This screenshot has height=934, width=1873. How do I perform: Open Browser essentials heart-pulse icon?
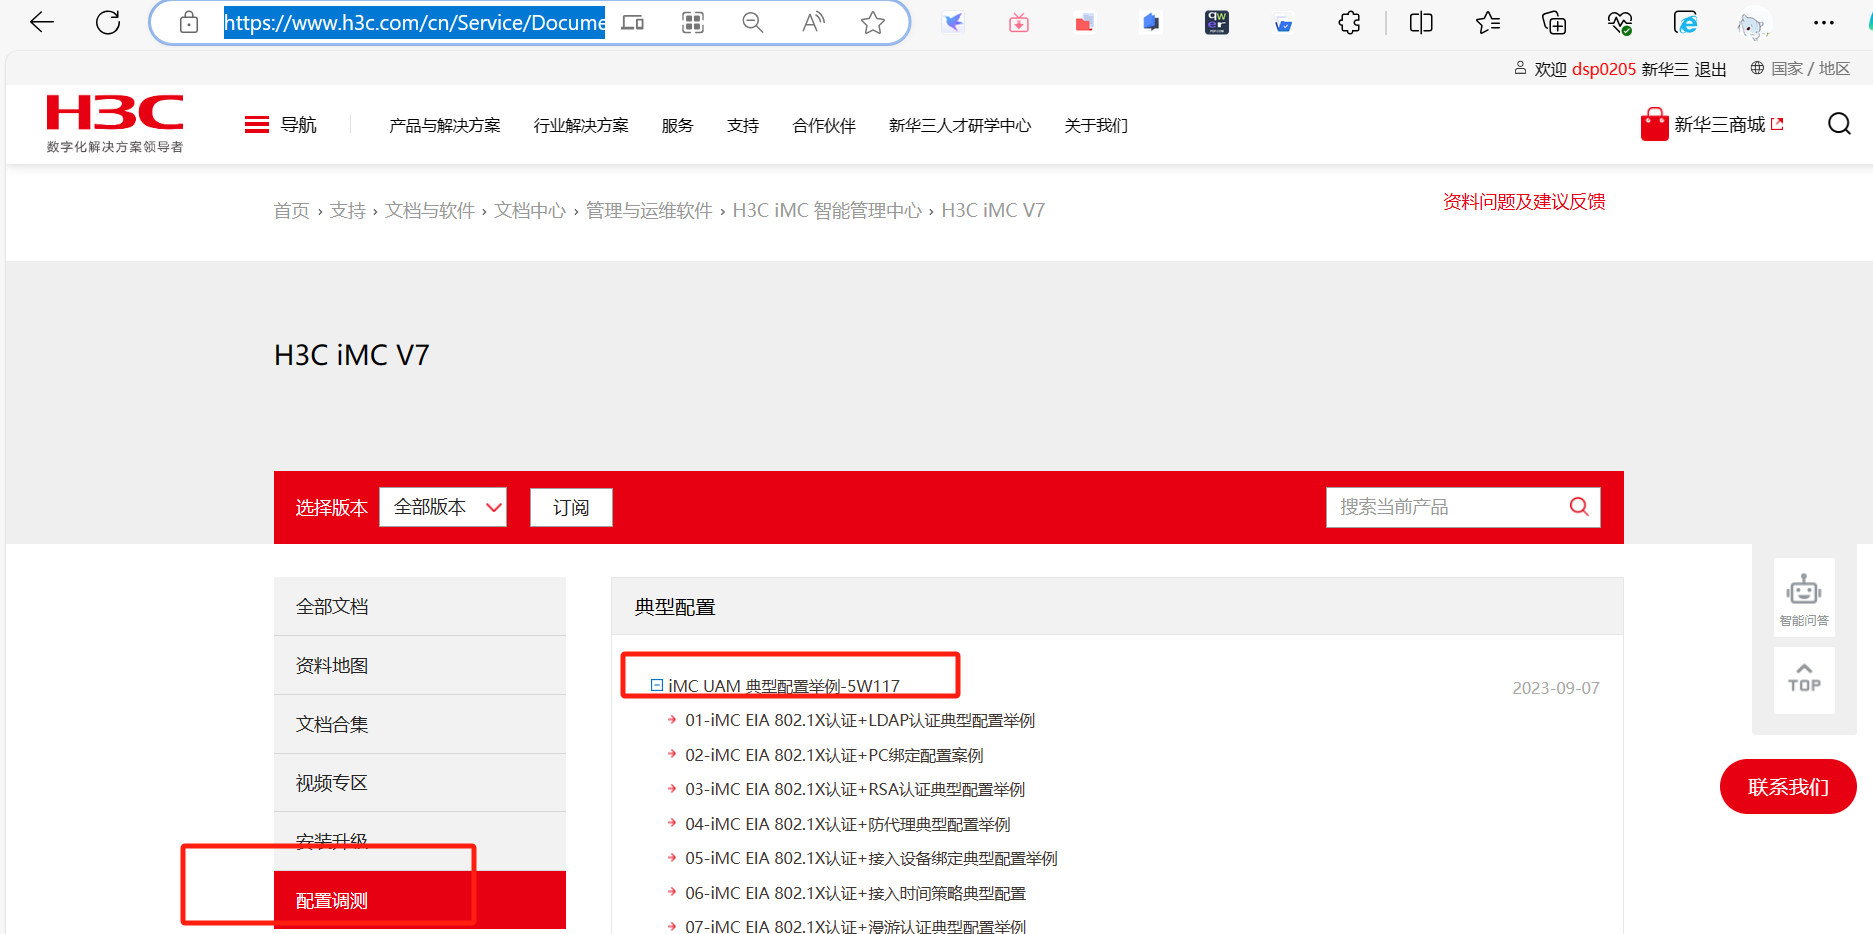1620,22
